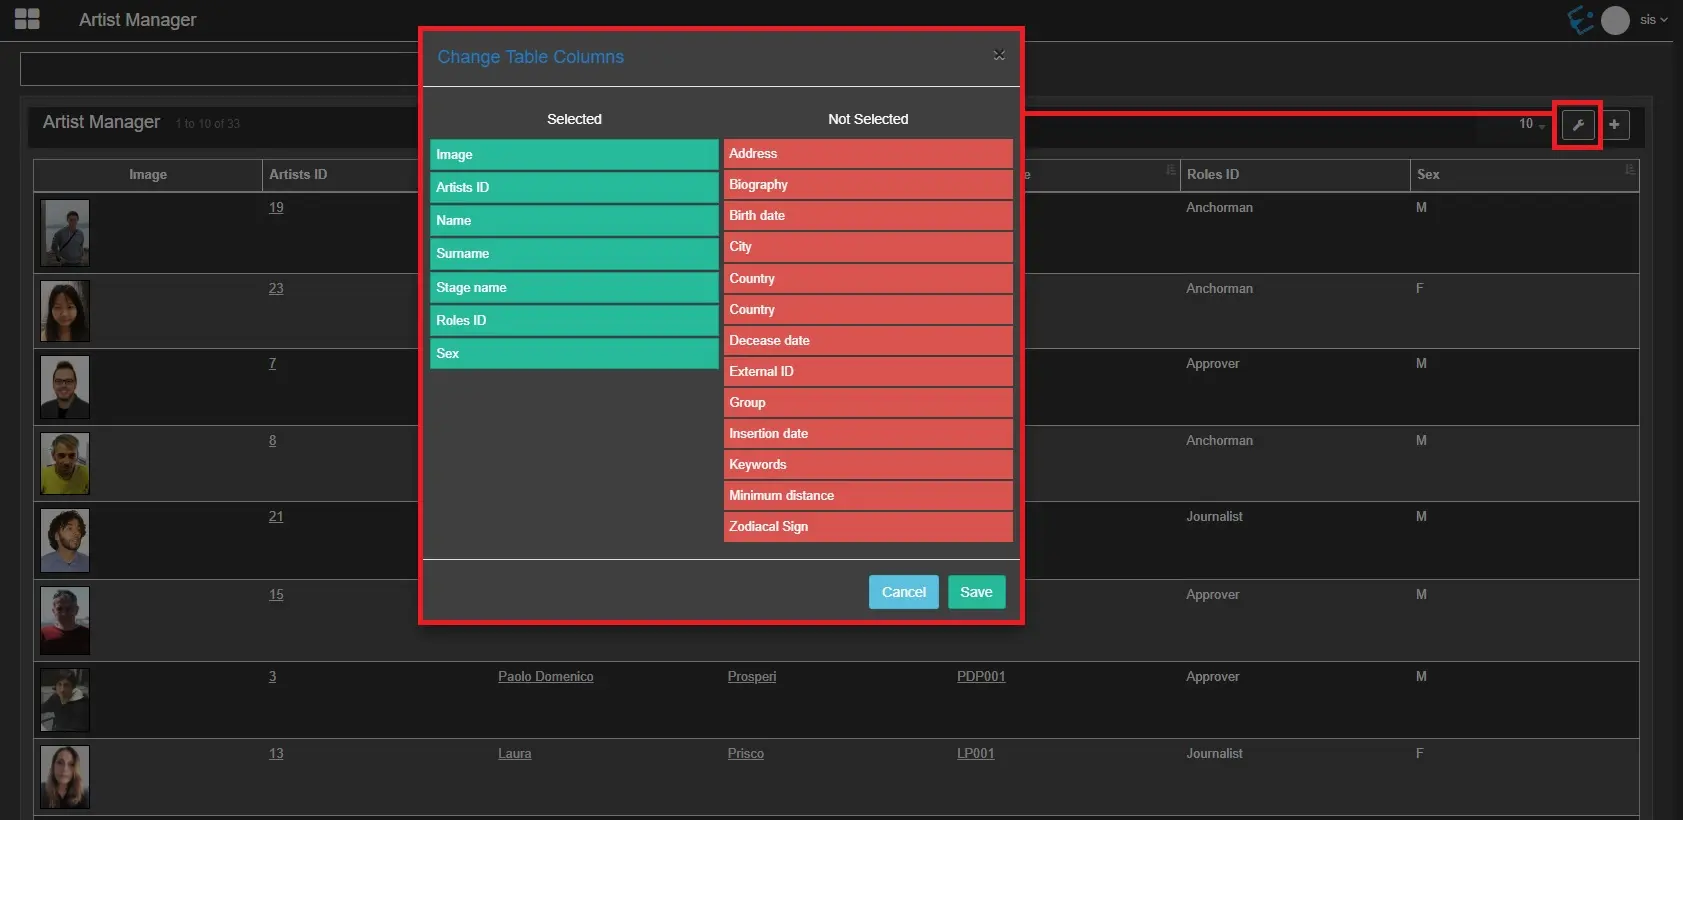The width and height of the screenshot is (1683, 923).
Task: Open the Paolo Domenico name link
Action: [545, 677]
